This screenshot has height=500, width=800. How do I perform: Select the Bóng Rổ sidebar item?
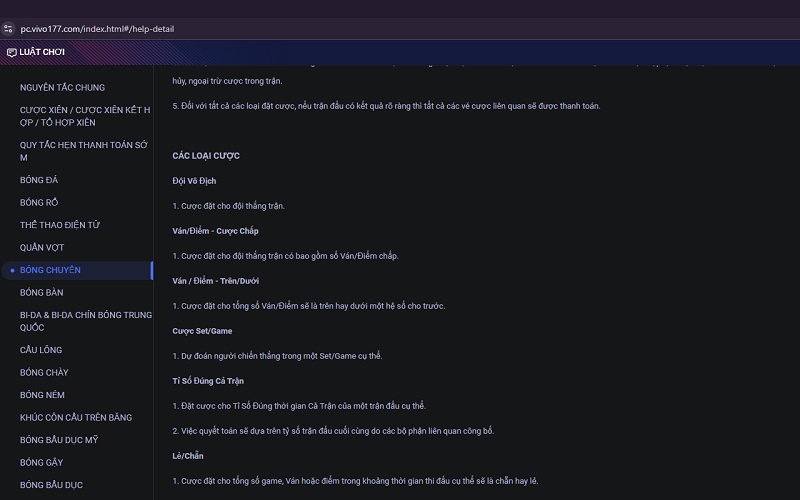coord(39,202)
